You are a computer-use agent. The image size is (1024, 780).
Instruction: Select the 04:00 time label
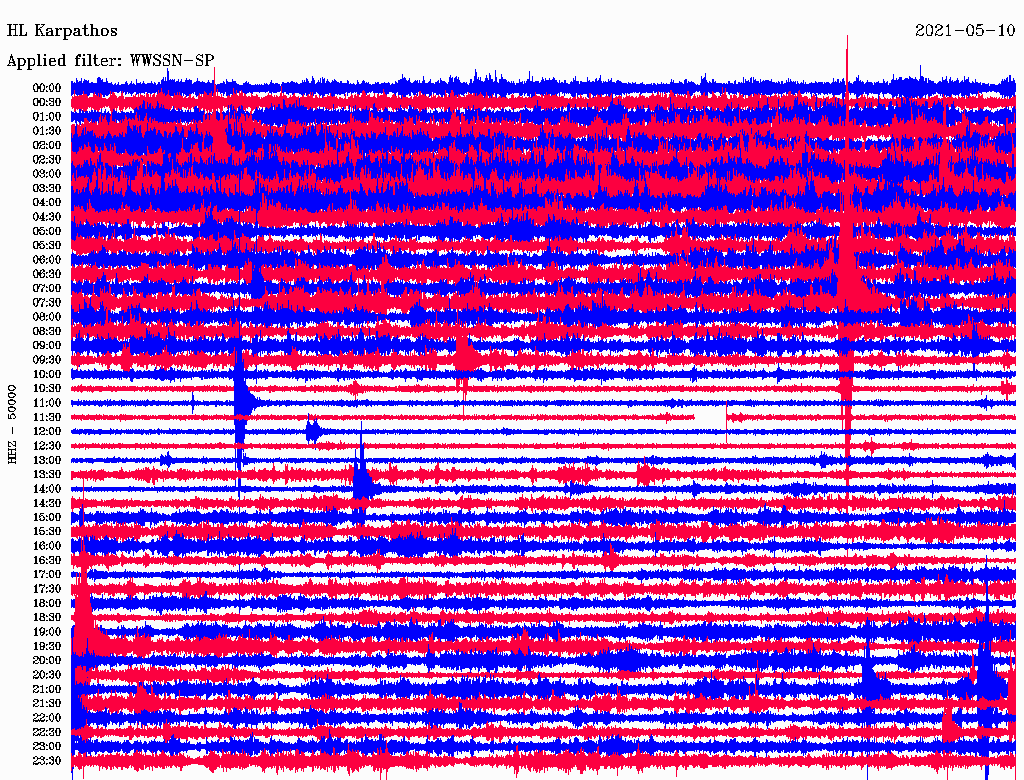47,203
